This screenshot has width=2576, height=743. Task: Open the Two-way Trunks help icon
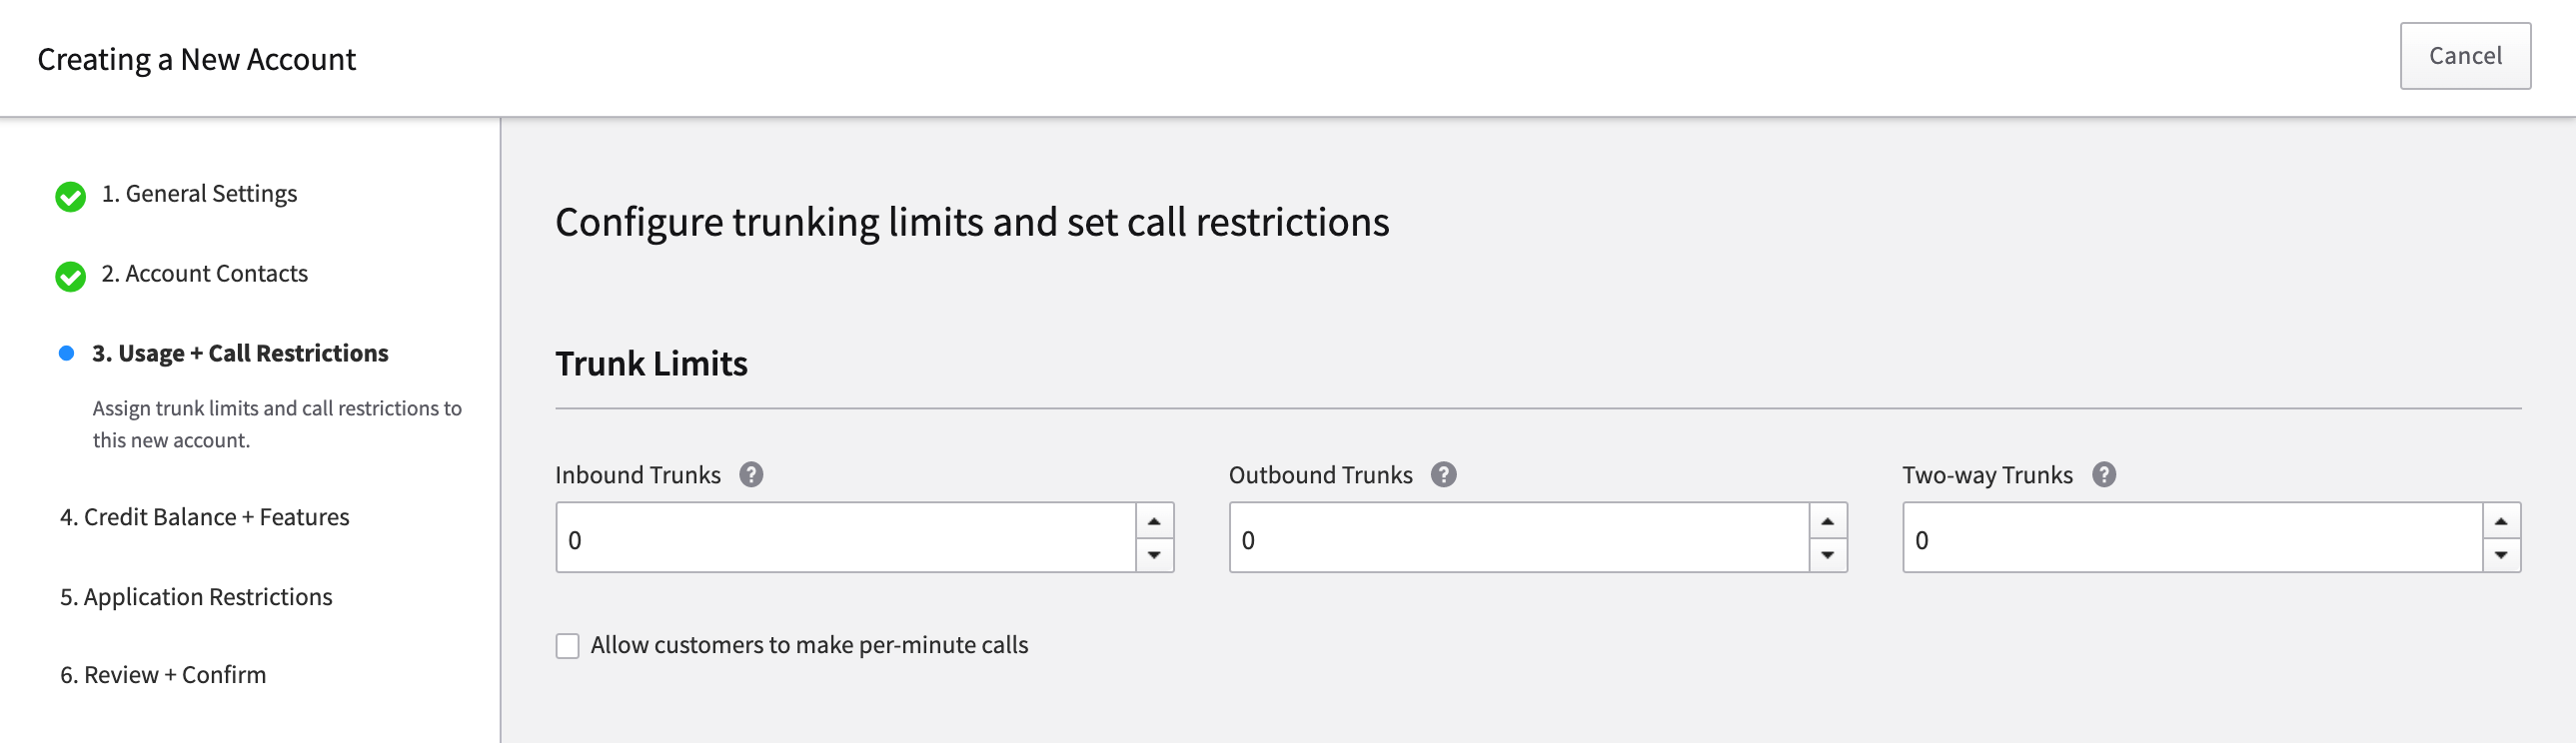[2104, 475]
